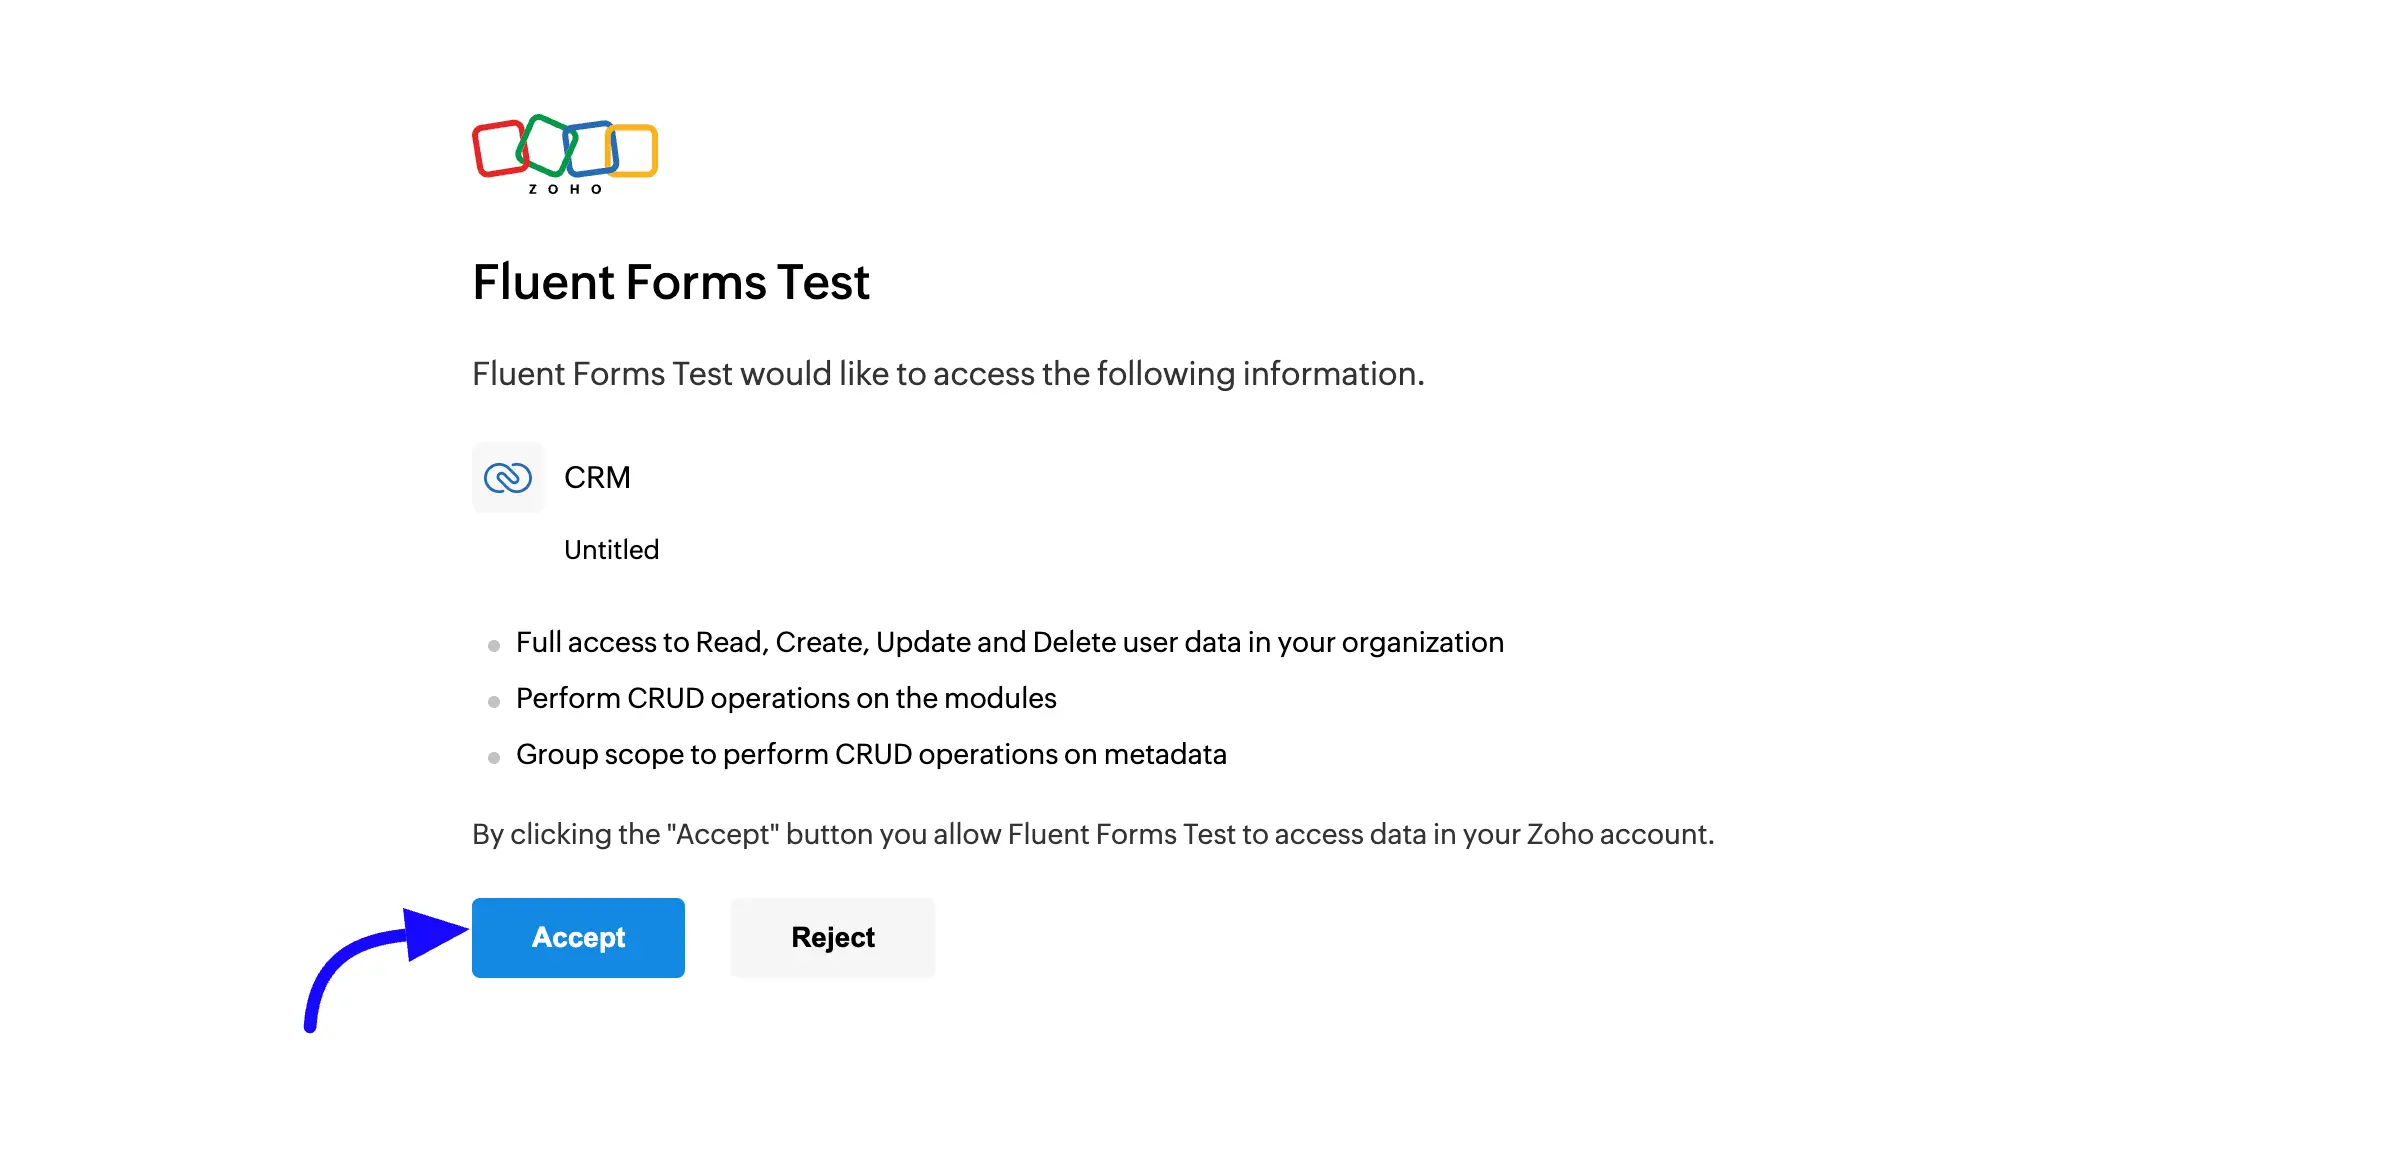
Task: Click the red square in Zoho logo
Action: coord(499,148)
